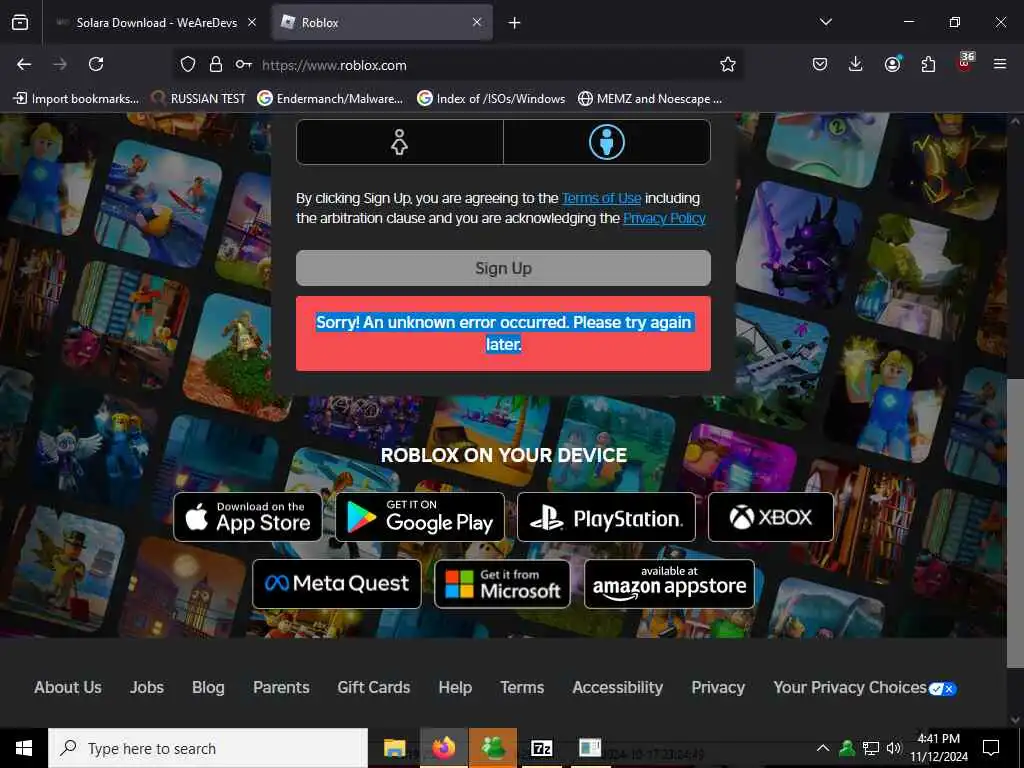The image size is (1024, 768).
Task: Click the Firefox taskbar icon
Action: click(x=443, y=748)
